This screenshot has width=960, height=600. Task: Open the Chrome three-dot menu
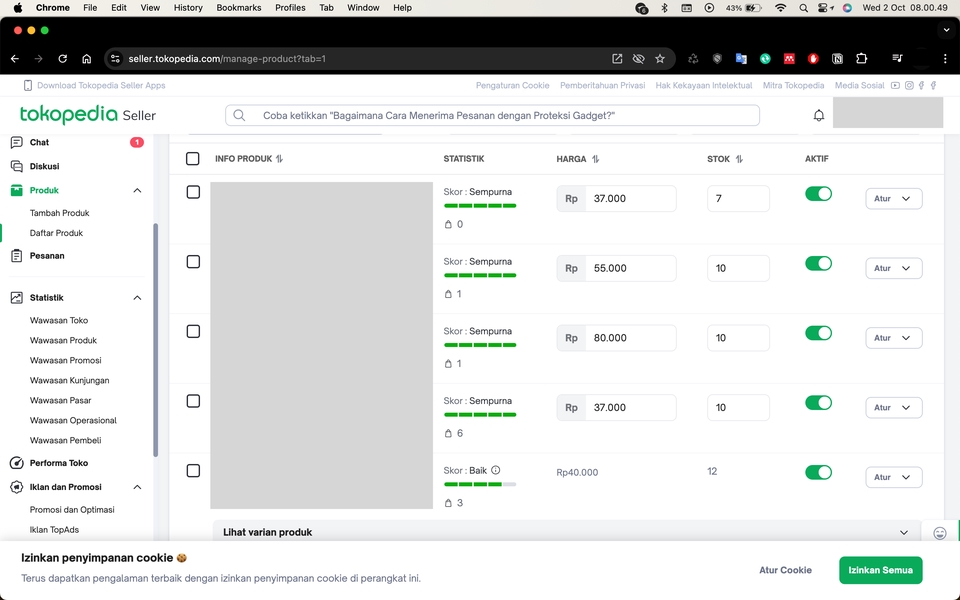pyautogui.click(x=945, y=59)
